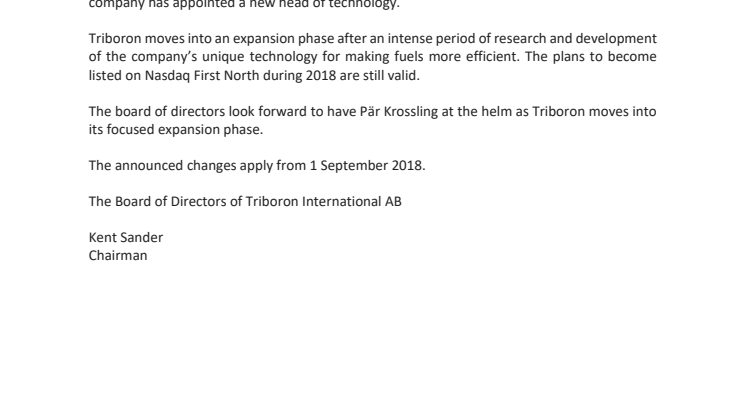Click the name "Kent Sander"
Screen dimensions: 746x419
click(126, 237)
